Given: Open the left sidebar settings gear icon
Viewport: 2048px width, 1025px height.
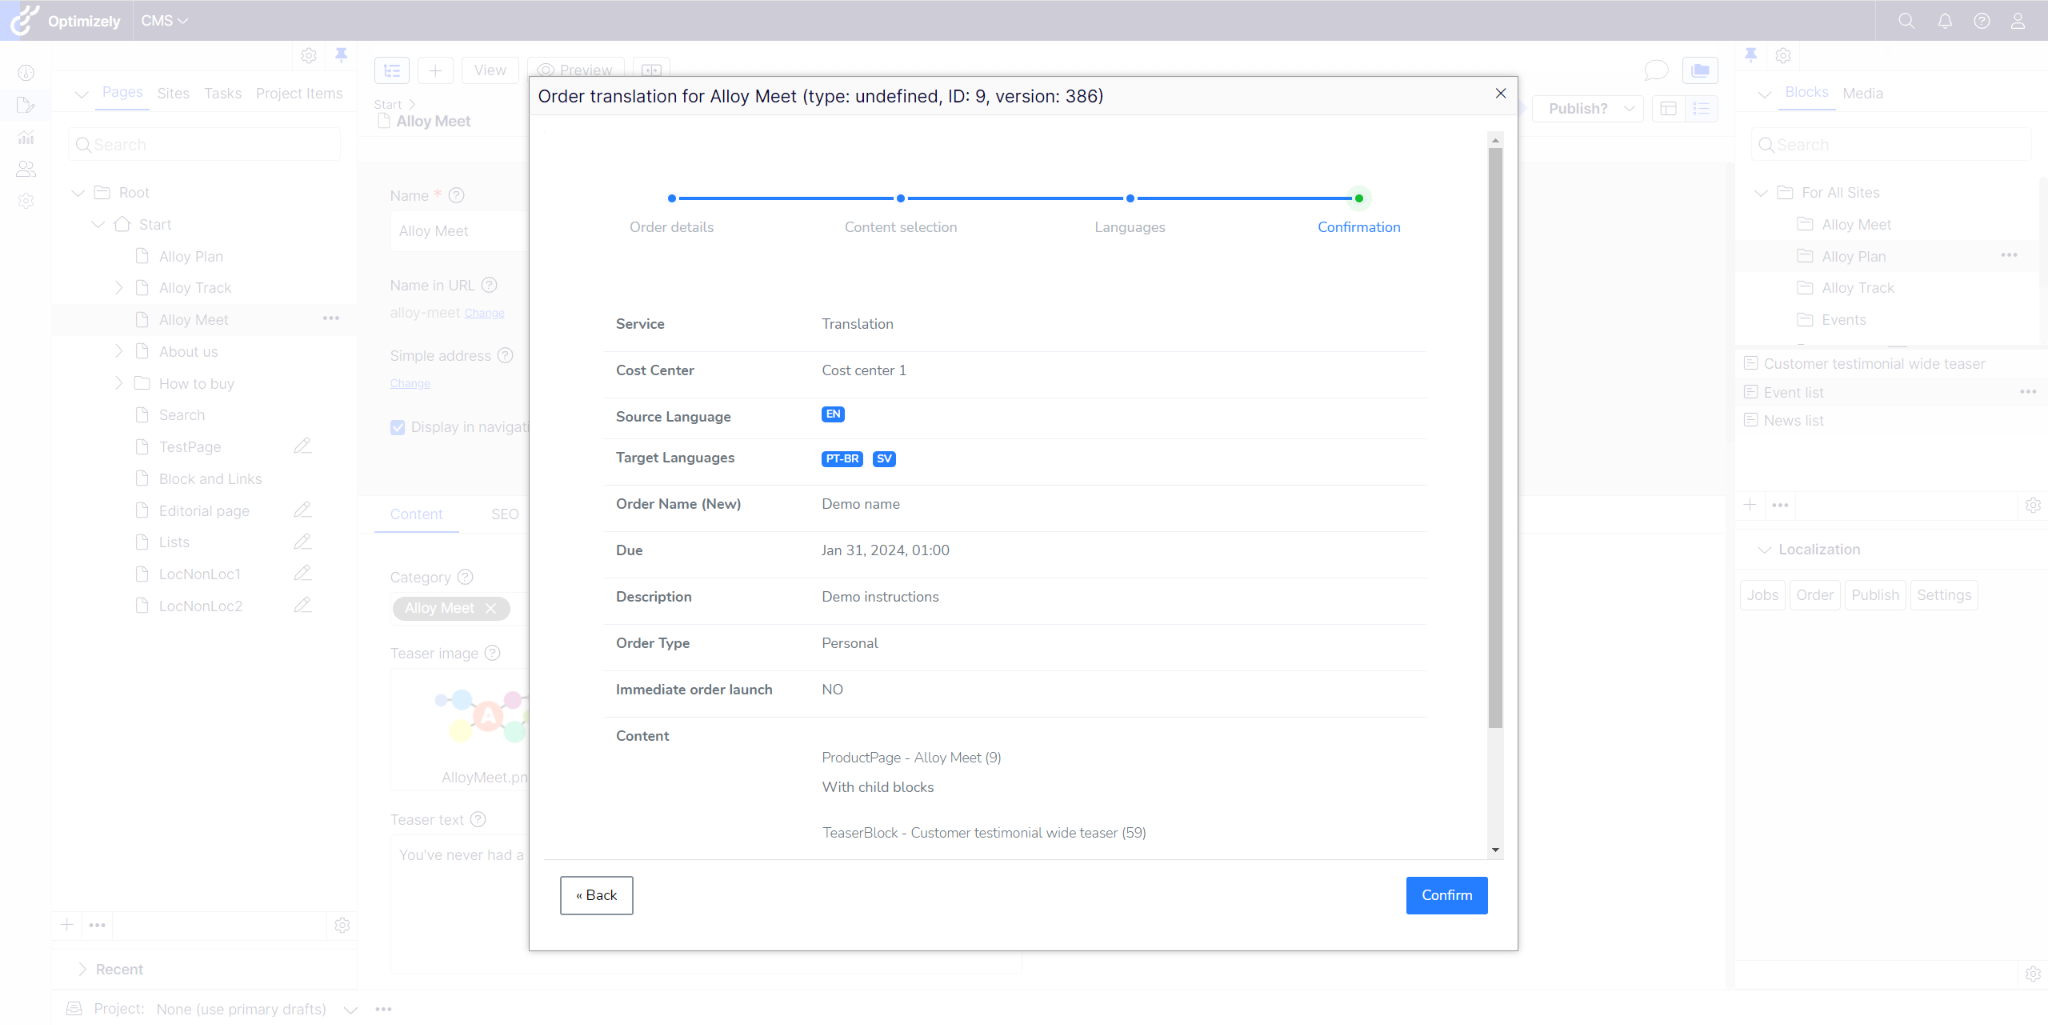Looking at the screenshot, I should click(x=26, y=201).
